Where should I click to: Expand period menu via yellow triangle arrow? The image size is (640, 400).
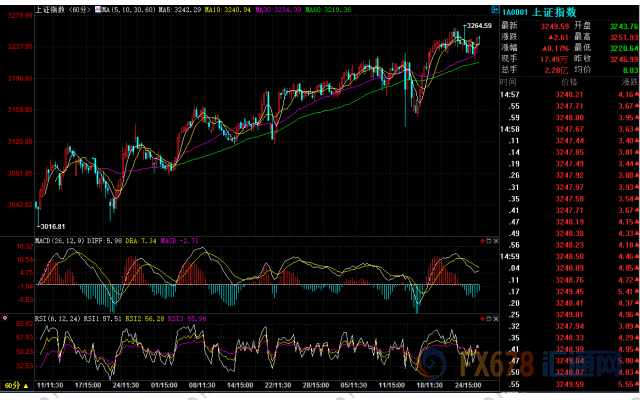click(26, 385)
